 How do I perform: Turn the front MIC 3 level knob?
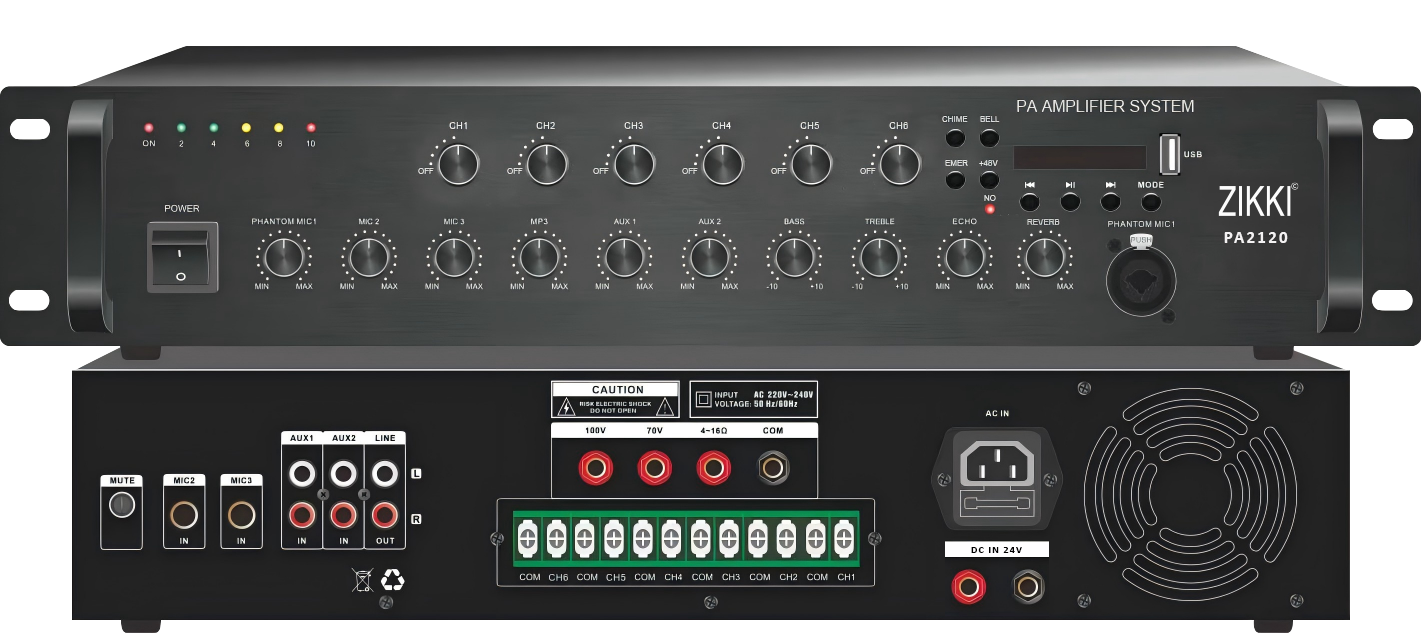coord(454,257)
